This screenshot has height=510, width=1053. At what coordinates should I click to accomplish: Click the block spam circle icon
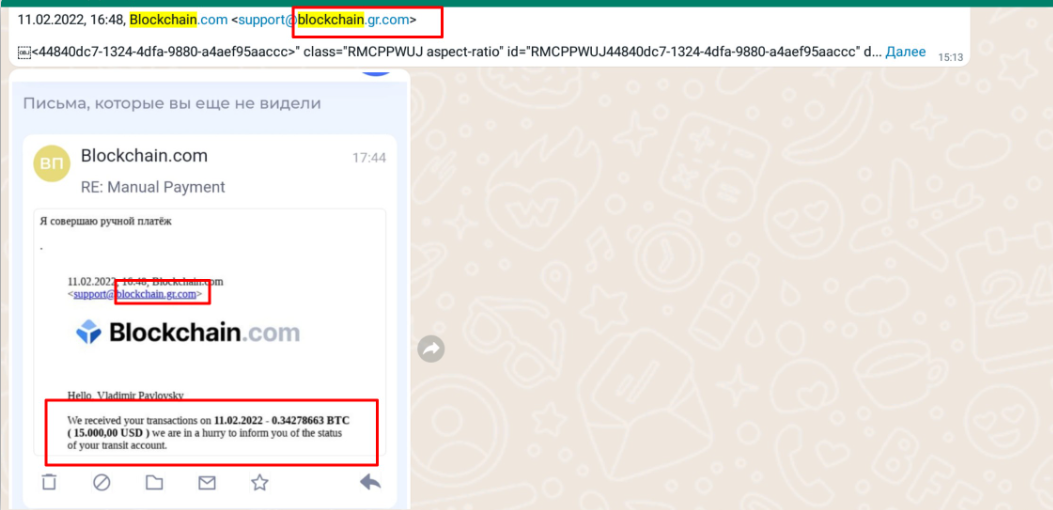point(101,482)
